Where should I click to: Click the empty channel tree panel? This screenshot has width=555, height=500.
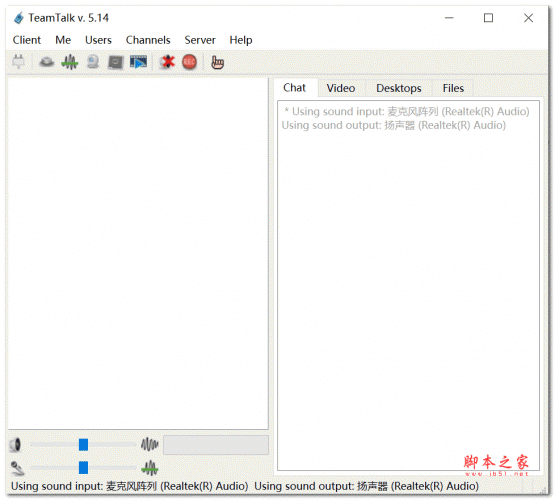pyautogui.click(x=138, y=253)
